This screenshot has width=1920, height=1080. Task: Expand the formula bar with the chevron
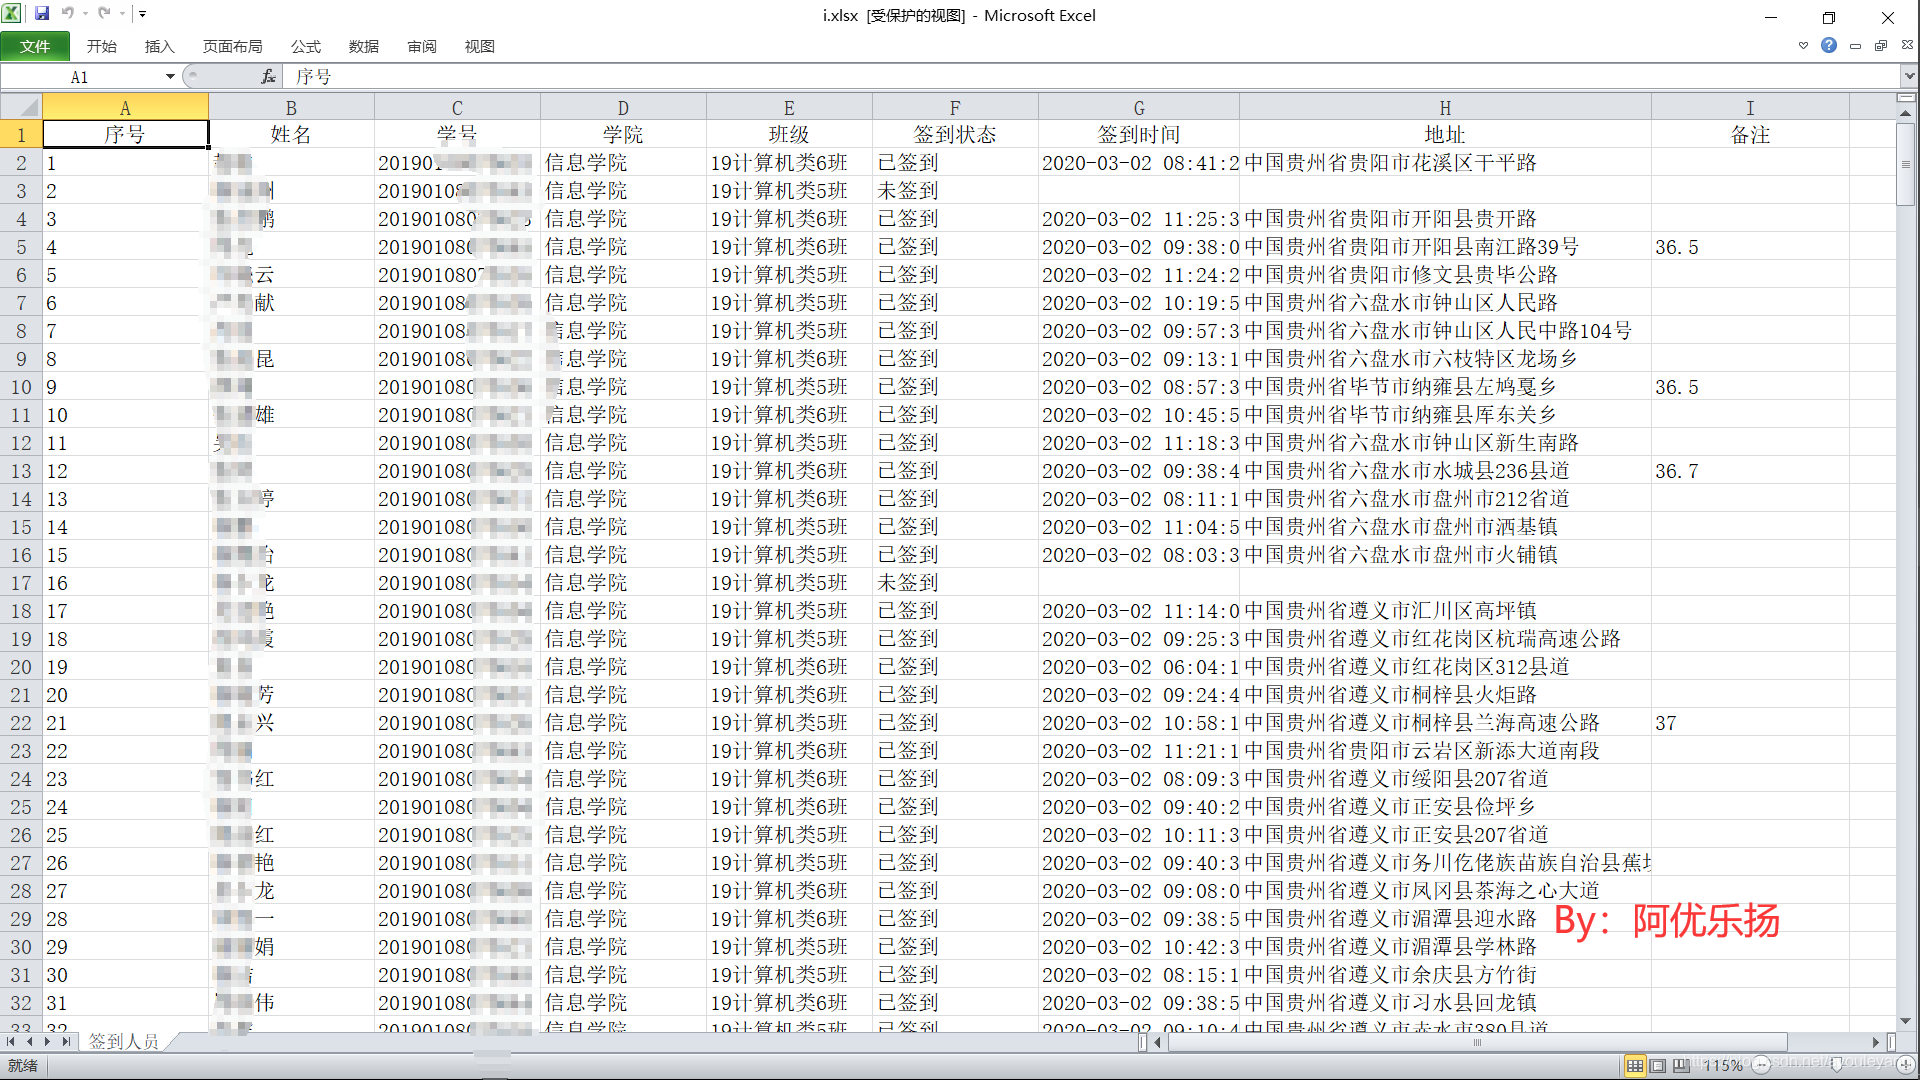(x=1910, y=77)
